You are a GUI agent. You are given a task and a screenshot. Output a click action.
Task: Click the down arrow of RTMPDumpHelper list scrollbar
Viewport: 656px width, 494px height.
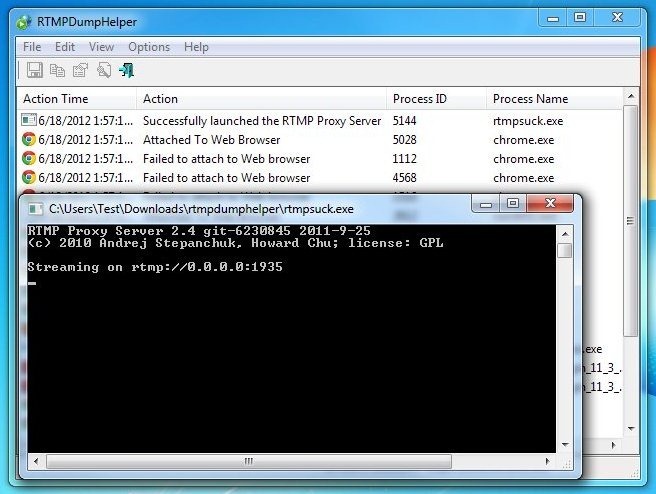(631, 429)
